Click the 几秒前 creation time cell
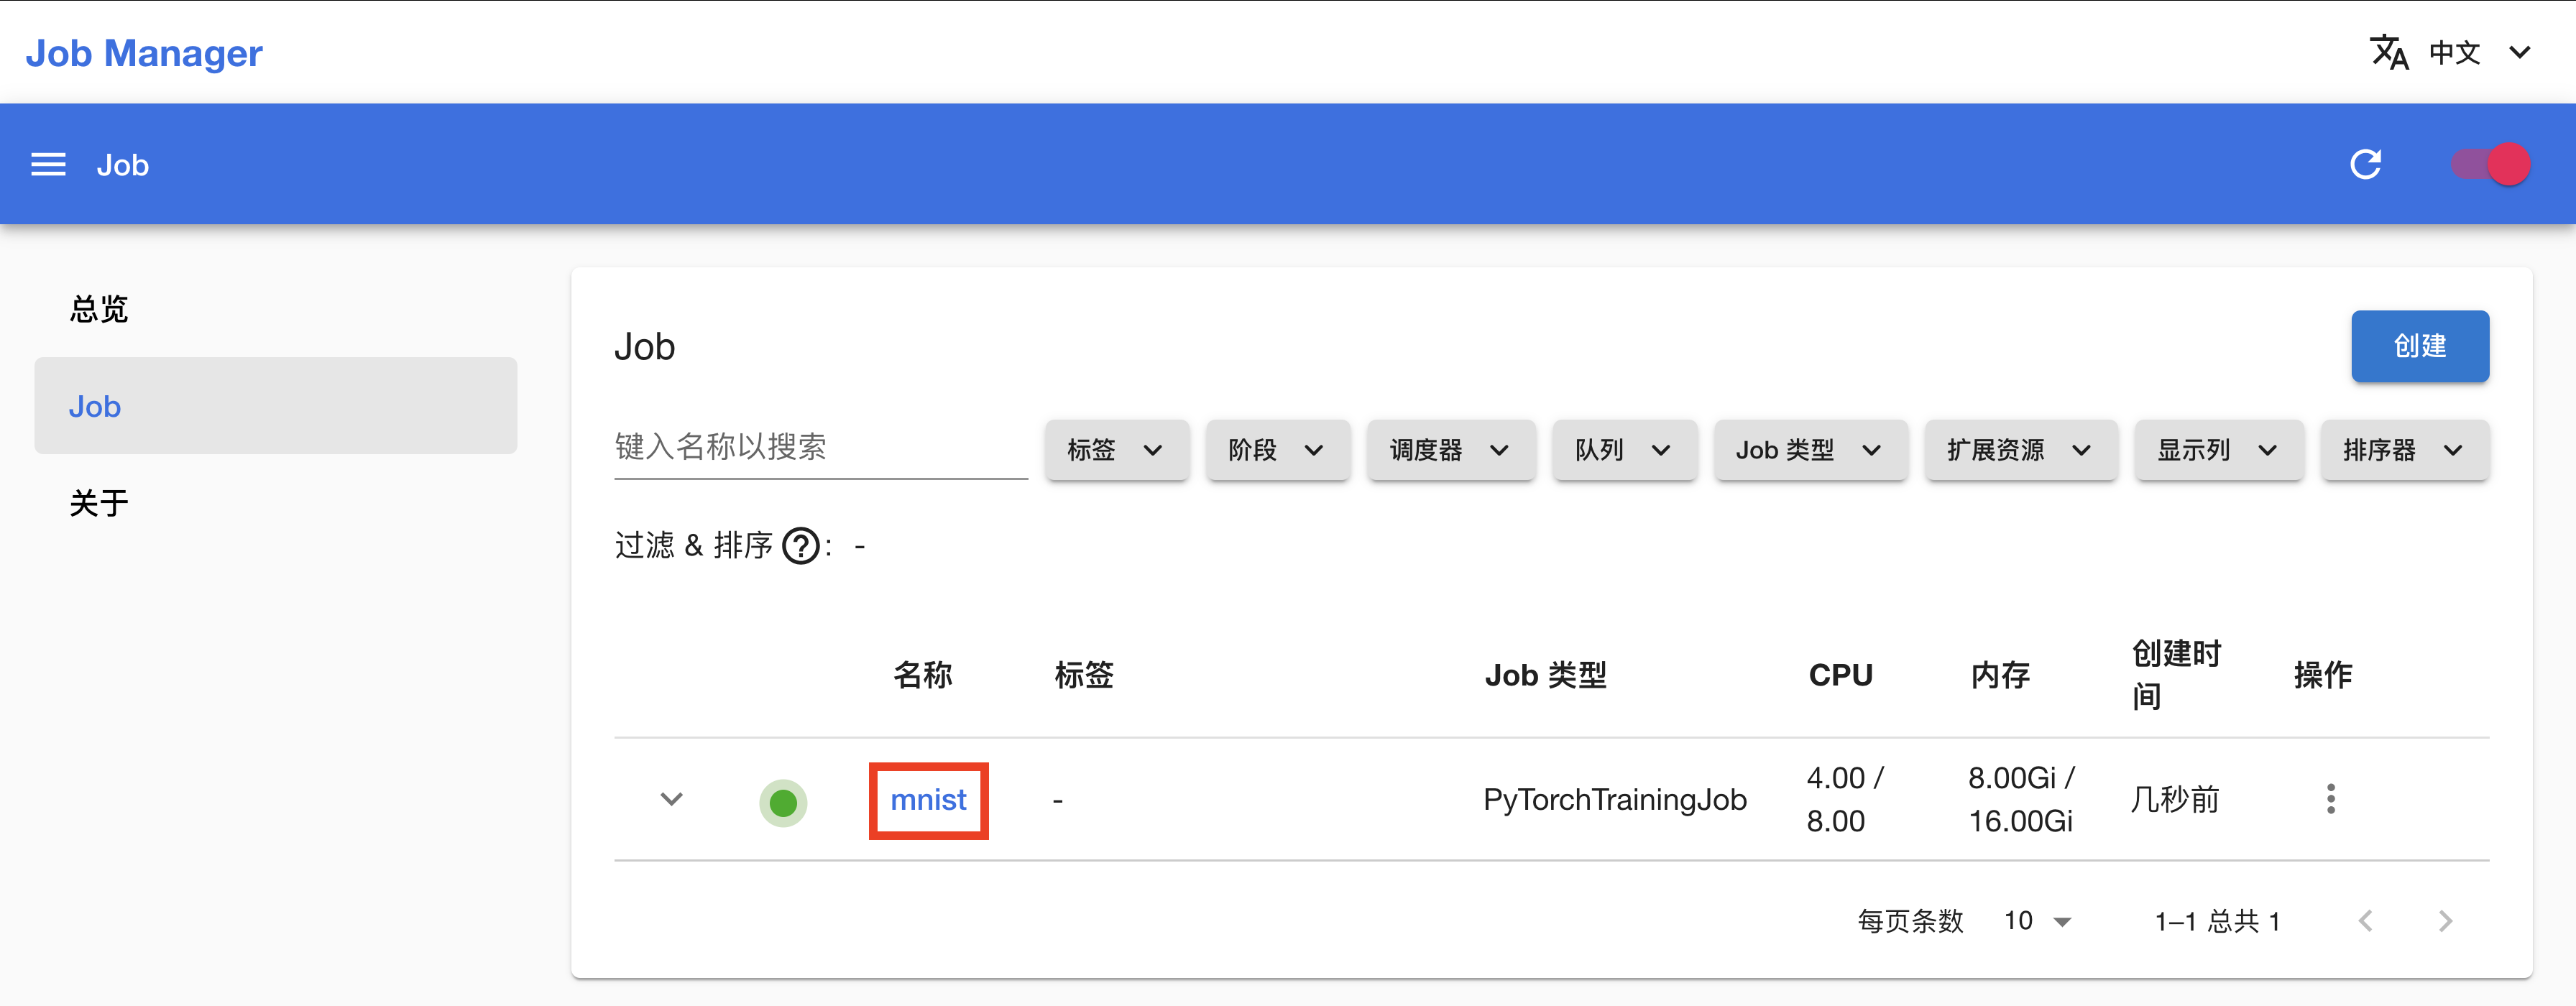This screenshot has height=1006, width=2576. tap(2174, 800)
